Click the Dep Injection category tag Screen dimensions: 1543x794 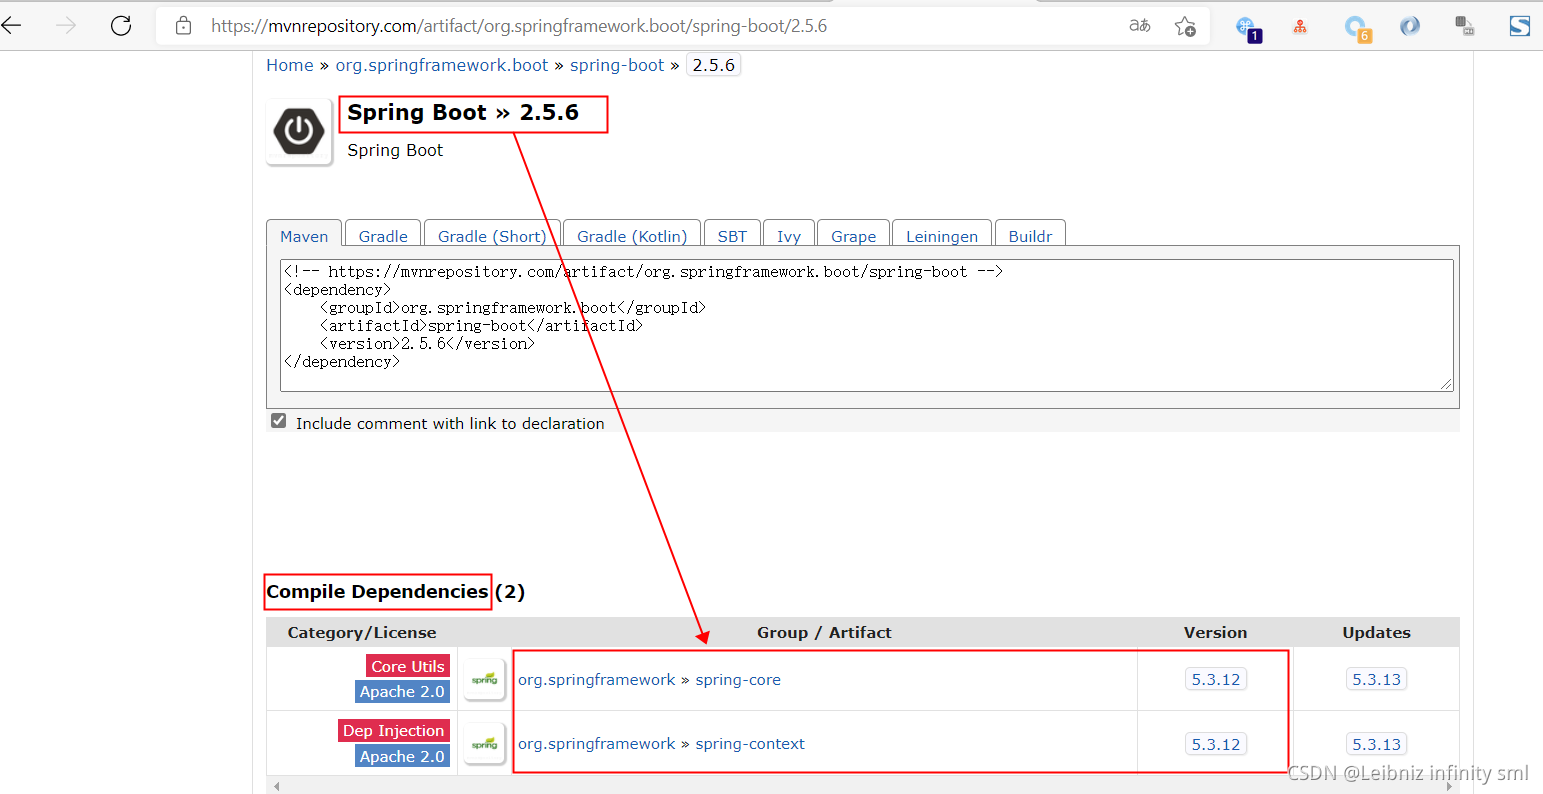394,731
